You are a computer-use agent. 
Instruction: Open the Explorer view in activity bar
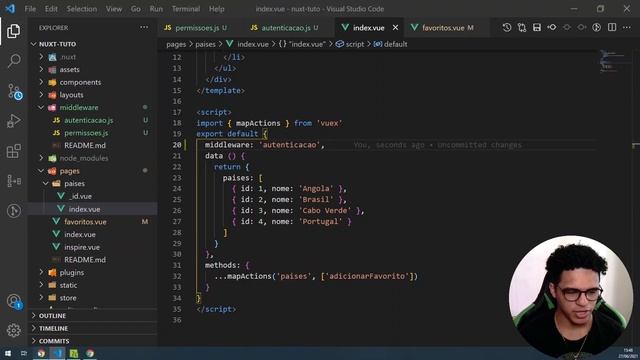(x=13, y=31)
